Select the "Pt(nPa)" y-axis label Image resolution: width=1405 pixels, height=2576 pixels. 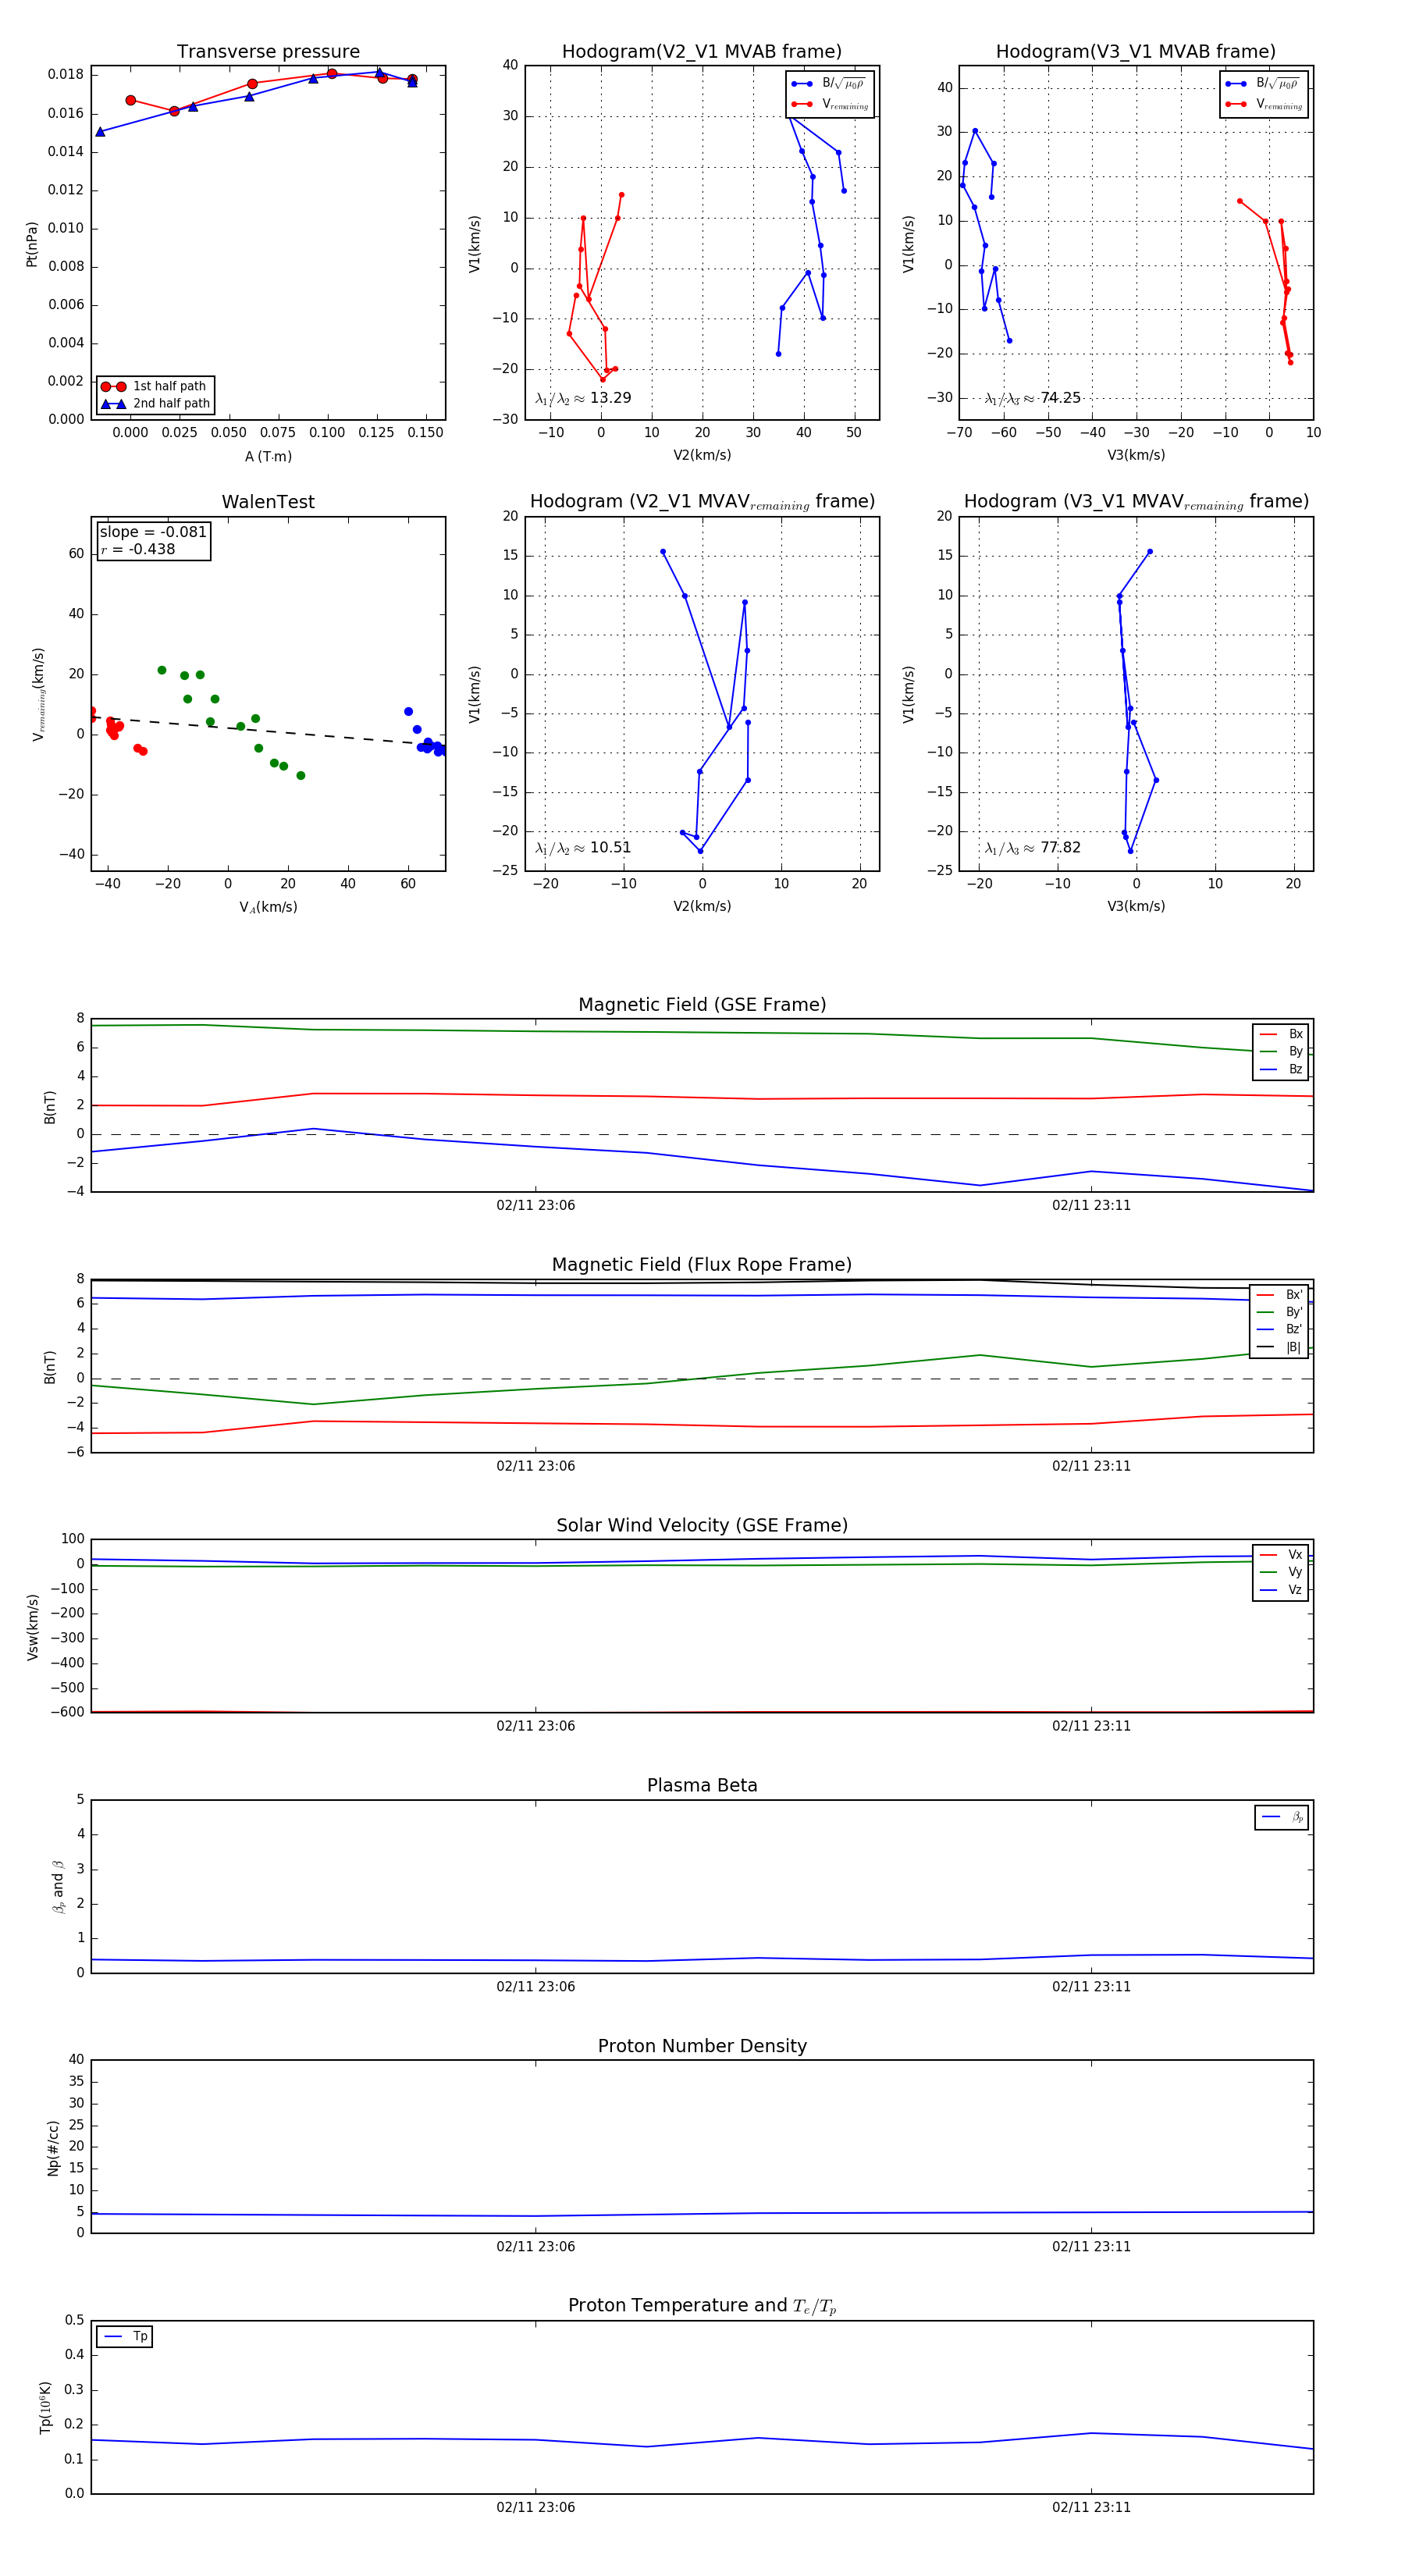pos(32,244)
